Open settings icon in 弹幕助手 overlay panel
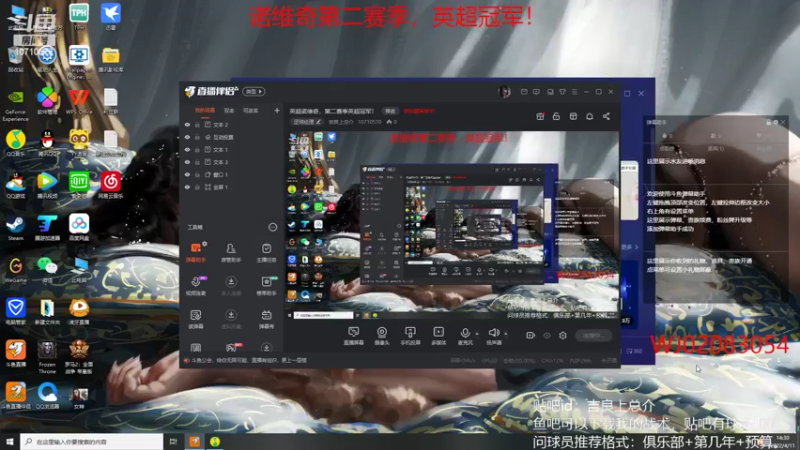 pyautogui.click(x=776, y=122)
